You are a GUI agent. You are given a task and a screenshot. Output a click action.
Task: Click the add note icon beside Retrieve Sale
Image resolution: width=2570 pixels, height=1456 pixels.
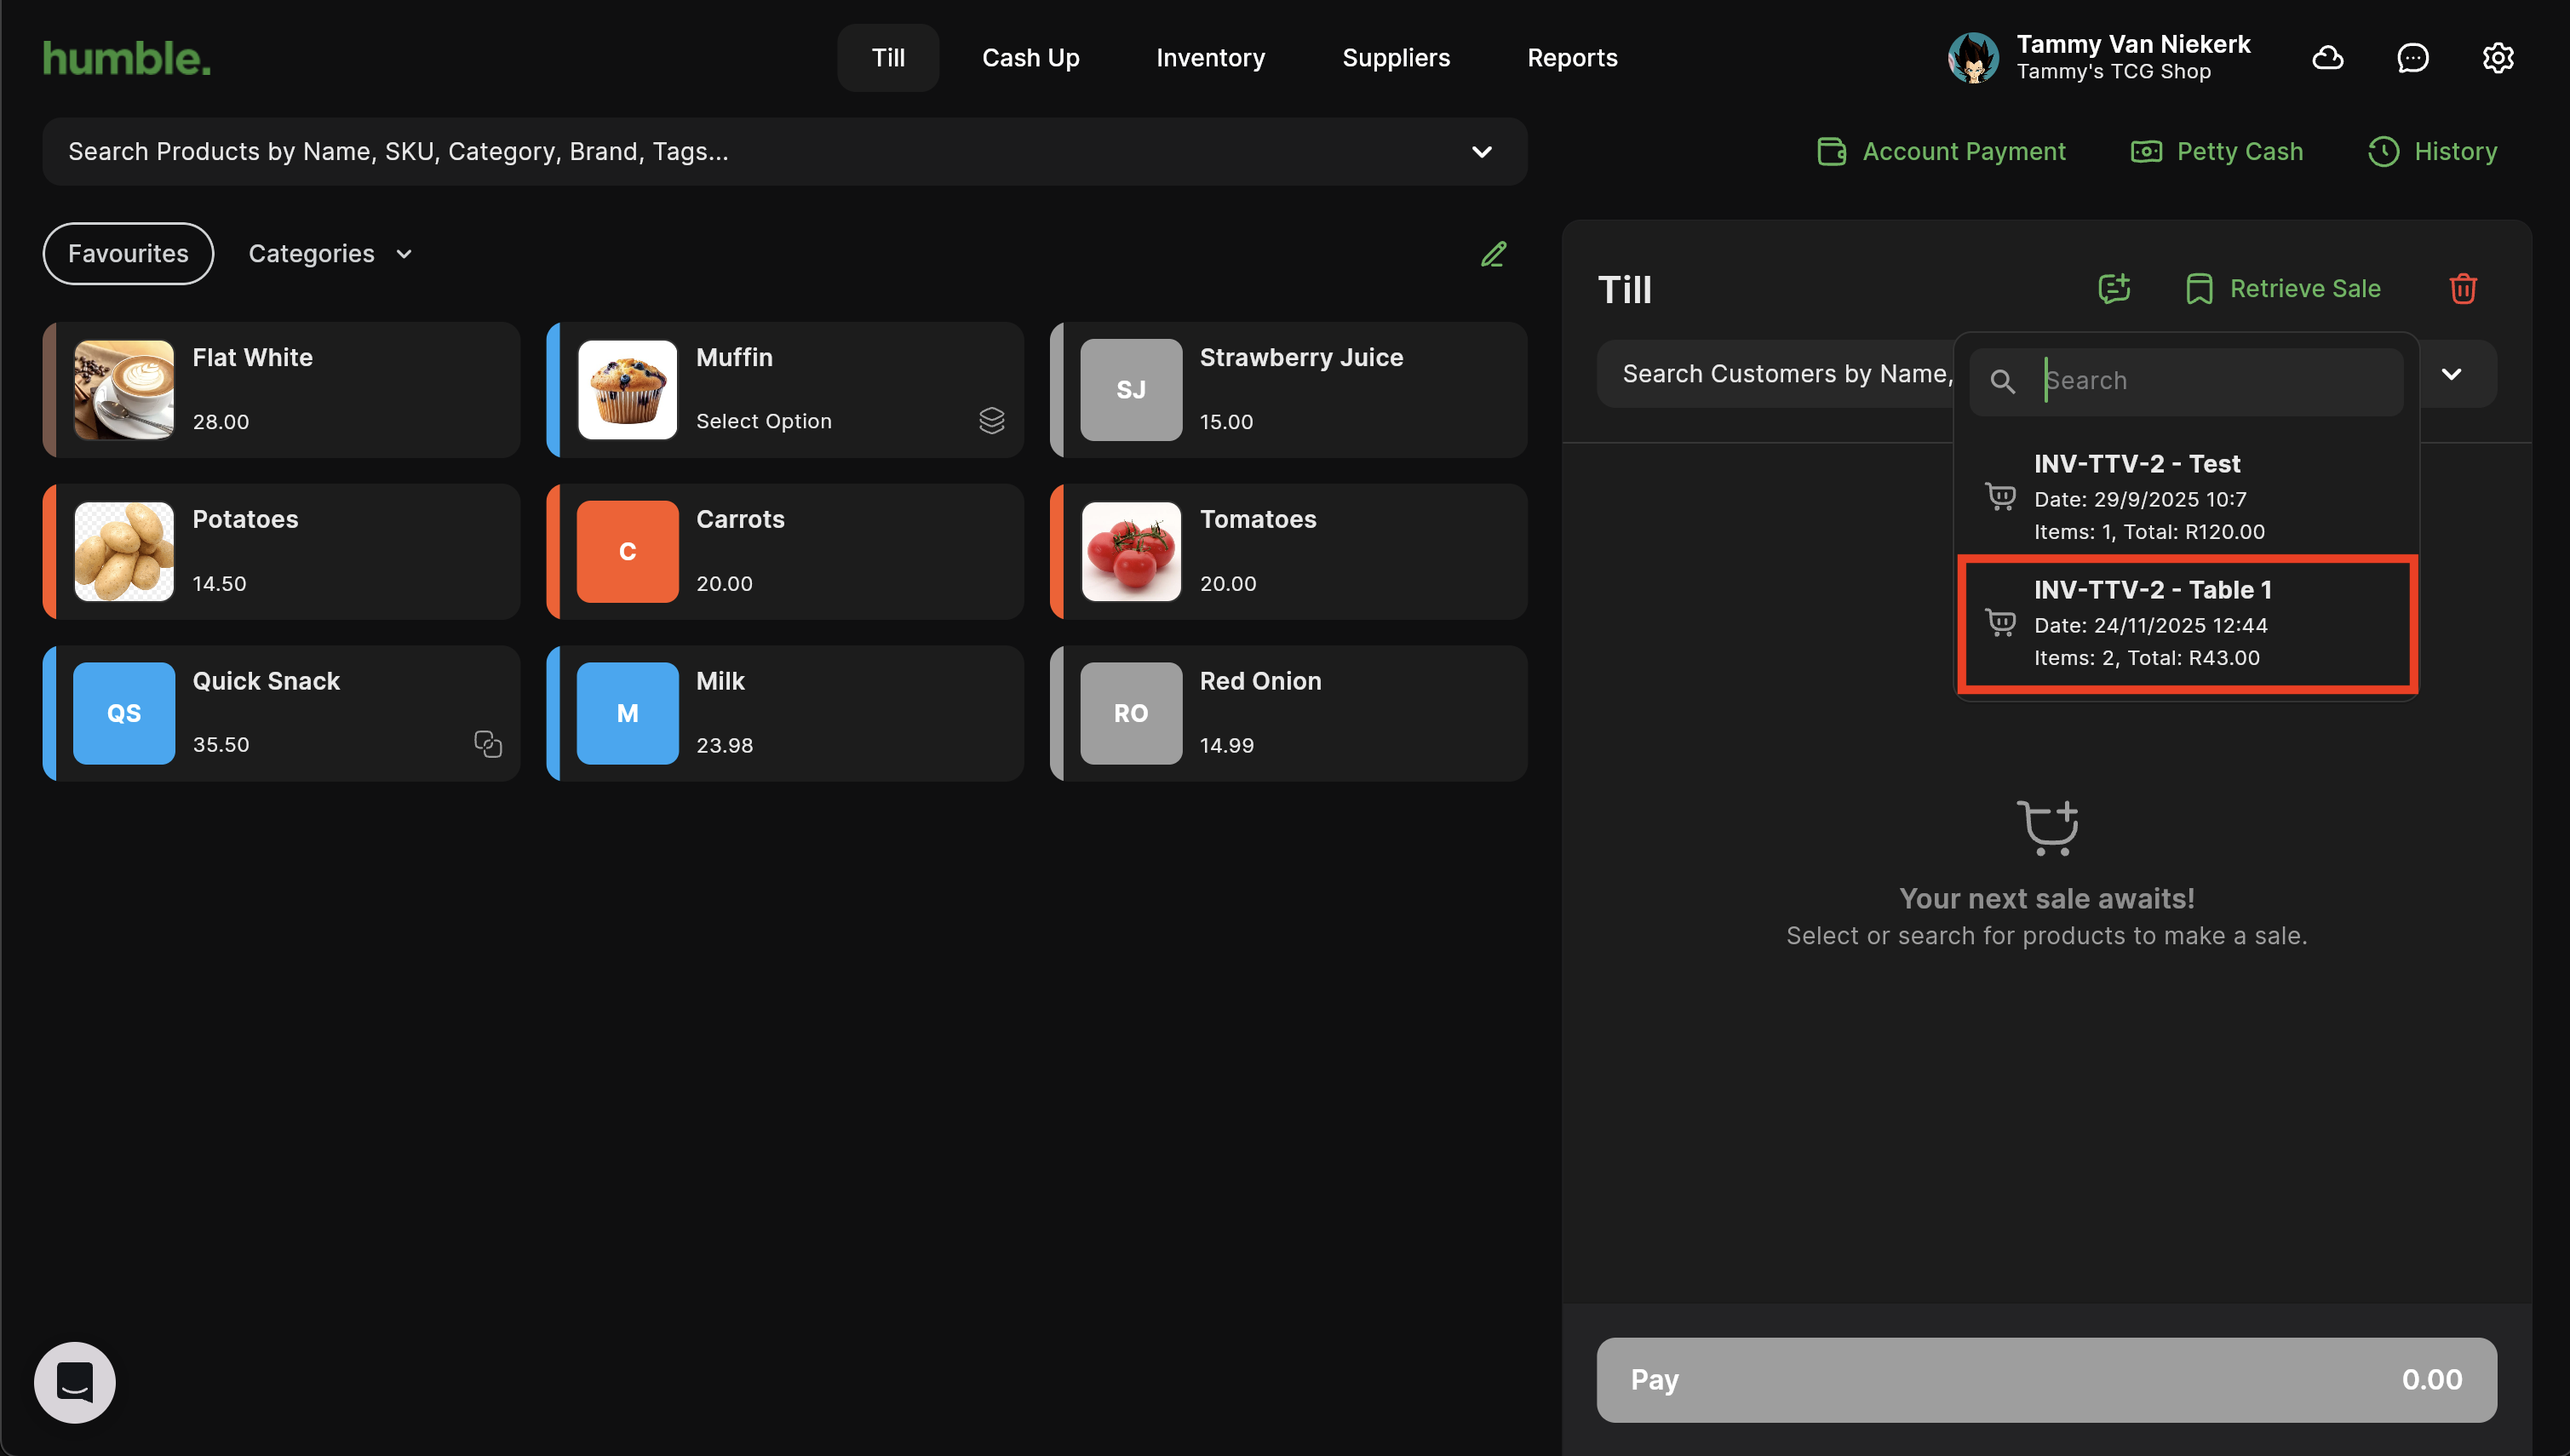2113,289
